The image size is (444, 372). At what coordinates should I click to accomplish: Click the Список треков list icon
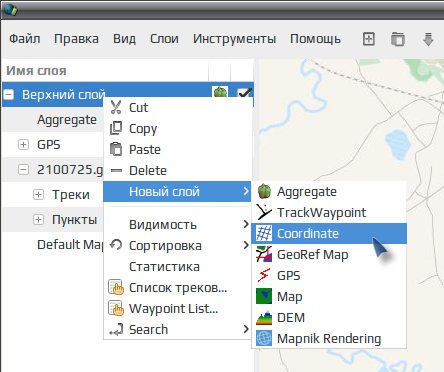pyautogui.click(x=116, y=287)
